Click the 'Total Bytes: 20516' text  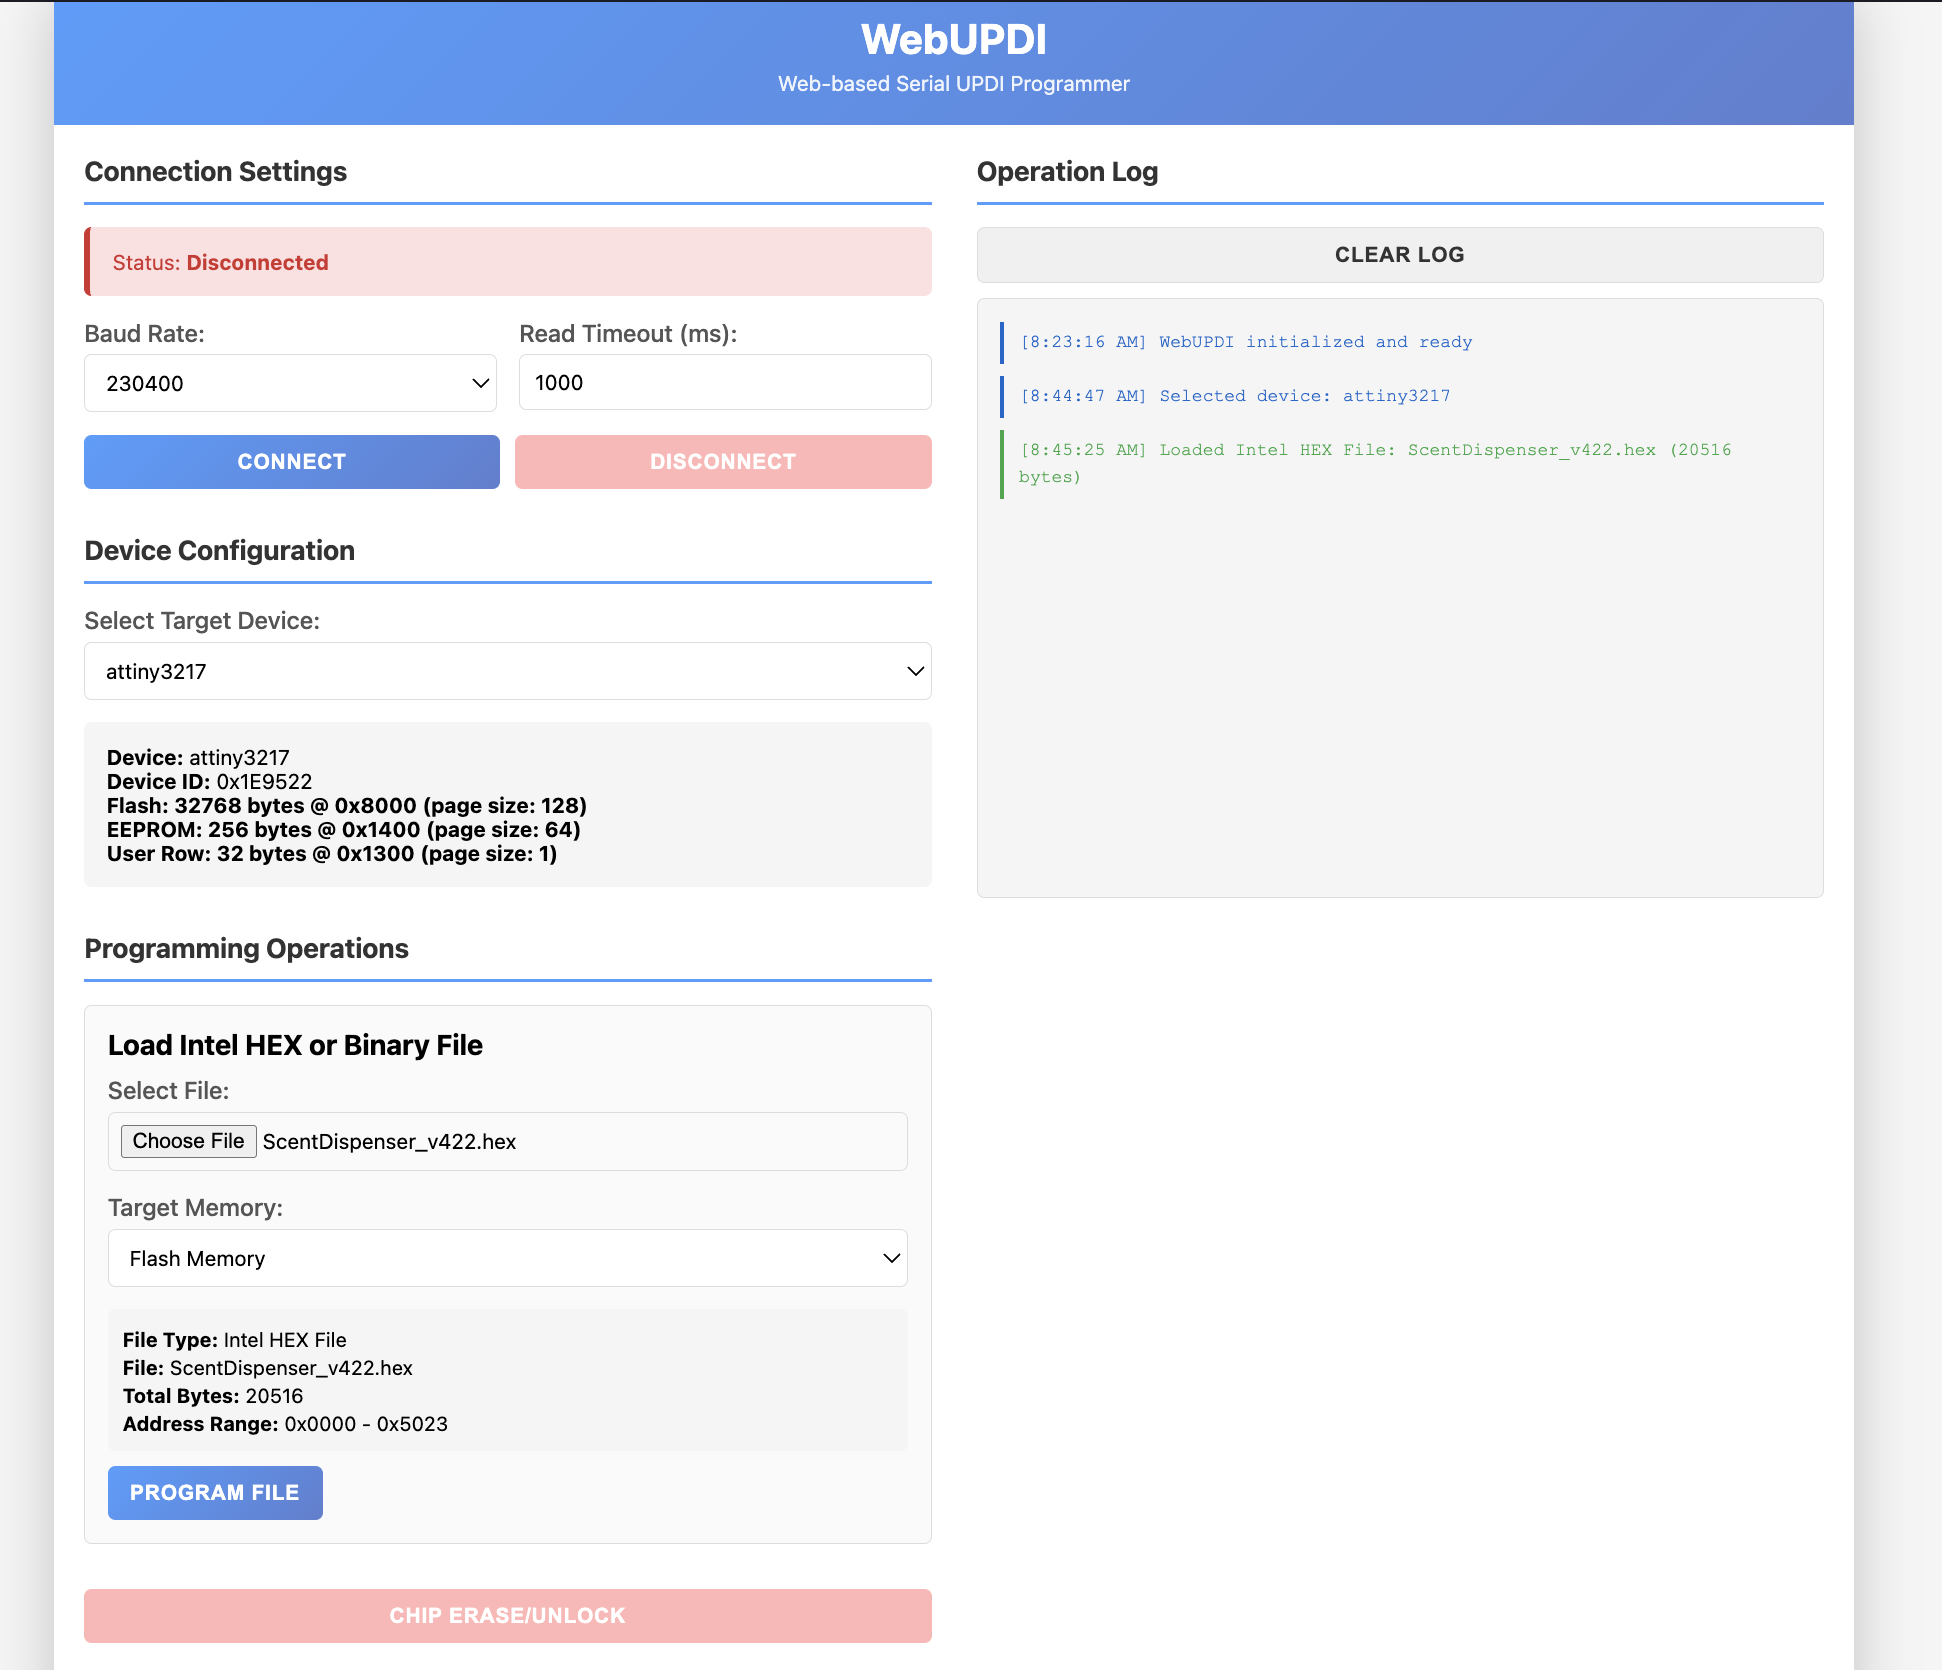click(x=213, y=1396)
